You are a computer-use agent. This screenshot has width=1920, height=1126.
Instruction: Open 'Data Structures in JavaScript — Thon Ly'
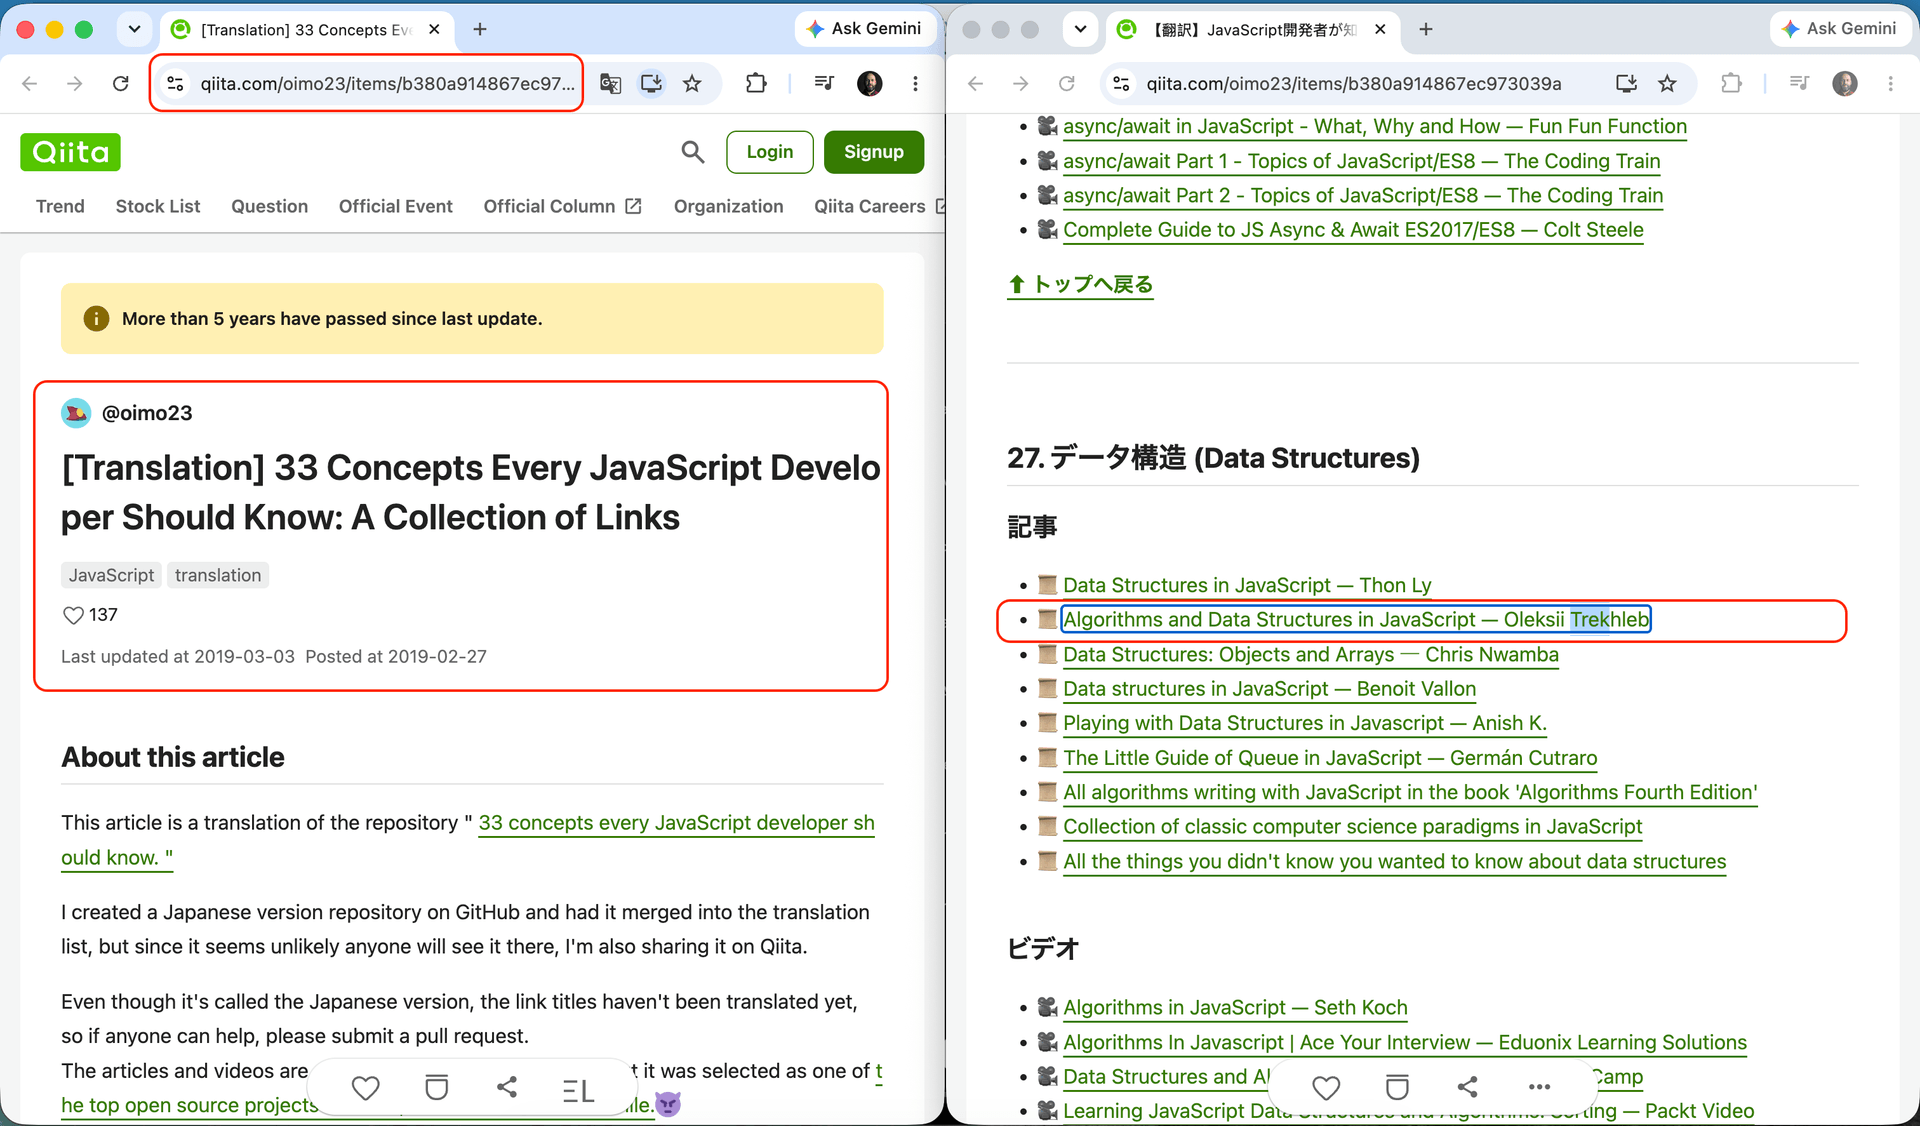(x=1247, y=585)
